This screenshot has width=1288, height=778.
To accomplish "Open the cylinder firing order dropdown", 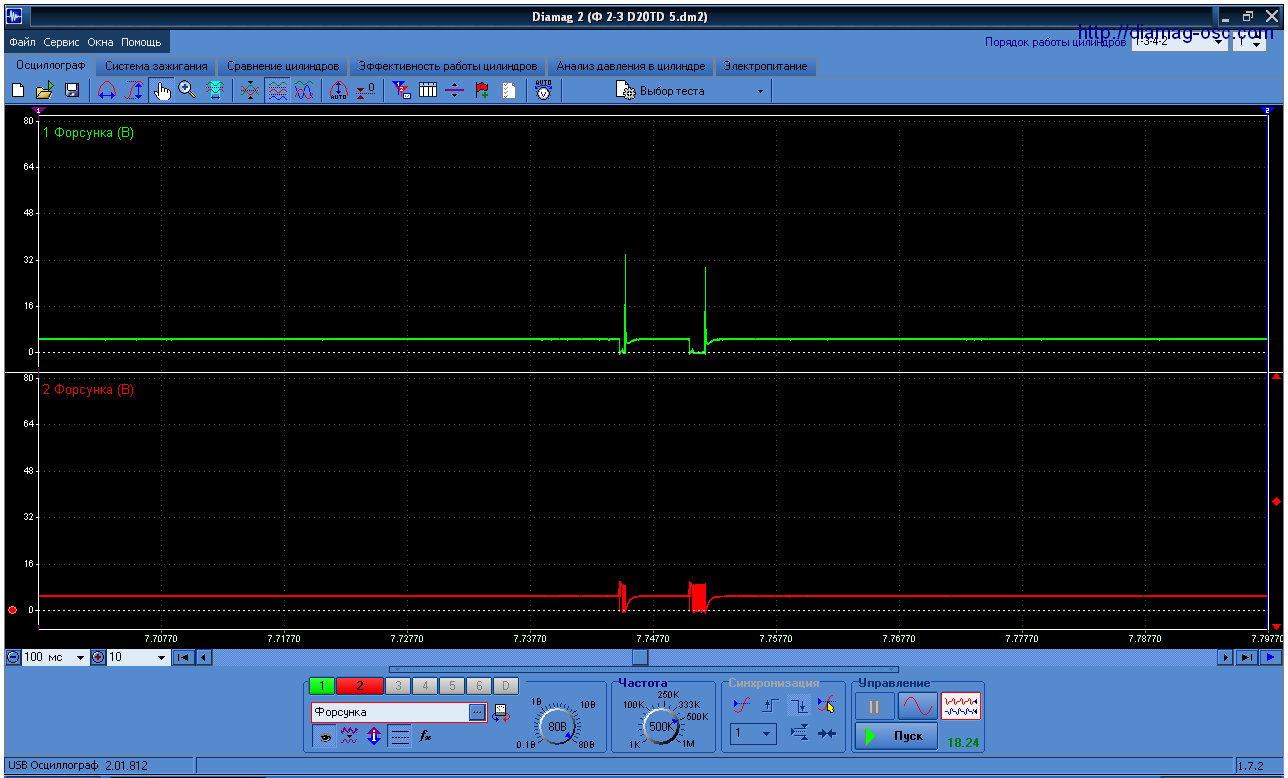I will tap(1179, 43).
